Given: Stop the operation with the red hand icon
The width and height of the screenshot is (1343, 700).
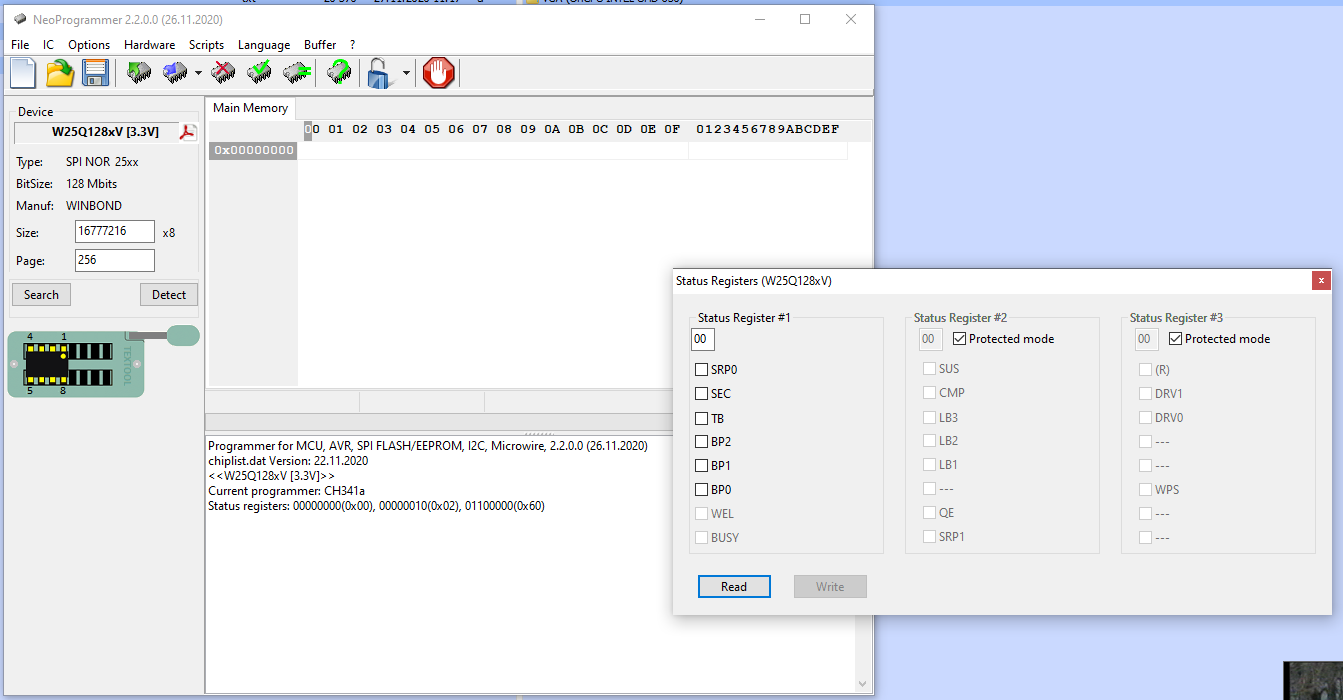Looking at the screenshot, I should 438,73.
